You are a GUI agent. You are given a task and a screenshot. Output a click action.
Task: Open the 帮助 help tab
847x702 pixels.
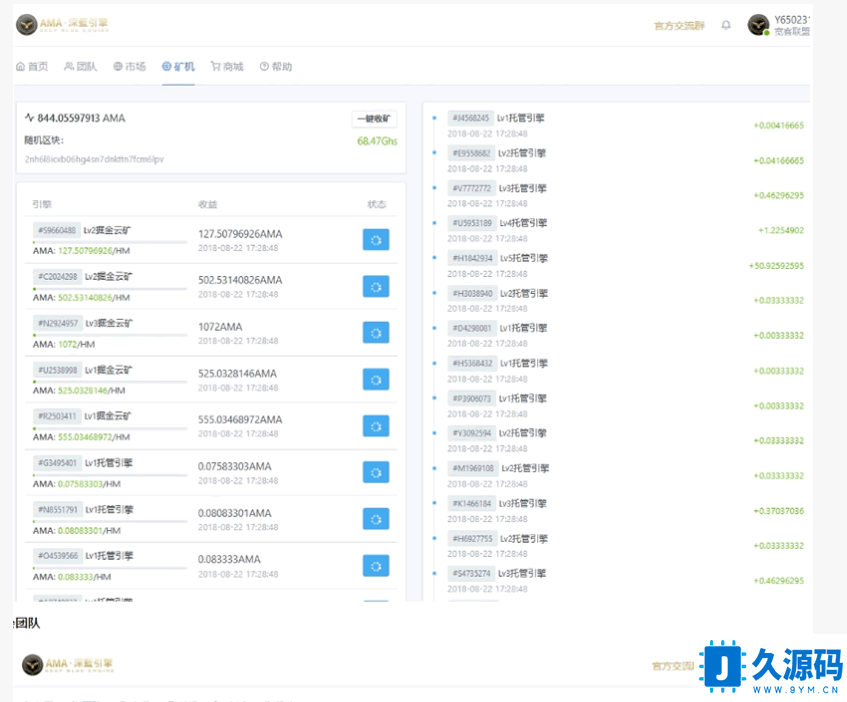click(277, 67)
